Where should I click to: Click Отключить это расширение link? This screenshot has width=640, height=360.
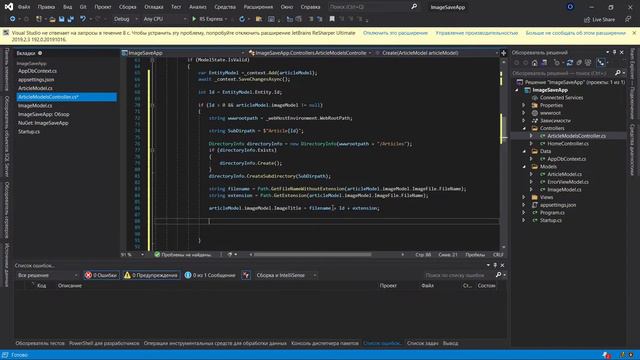tap(395, 33)
